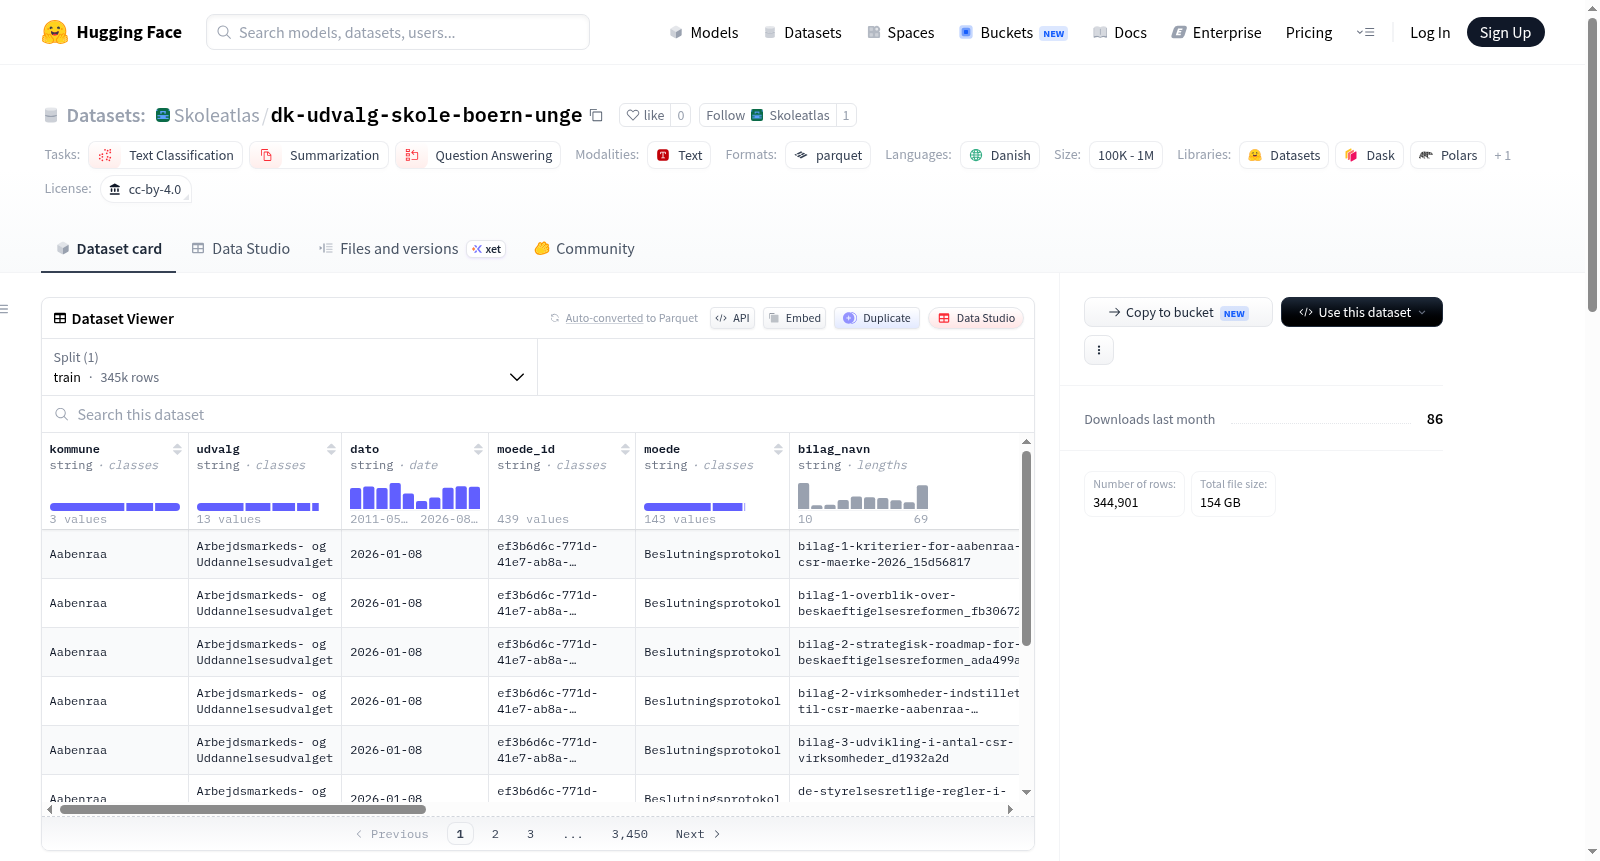Show the additional +1 libraries
1600x861 pixels.
1502,155
